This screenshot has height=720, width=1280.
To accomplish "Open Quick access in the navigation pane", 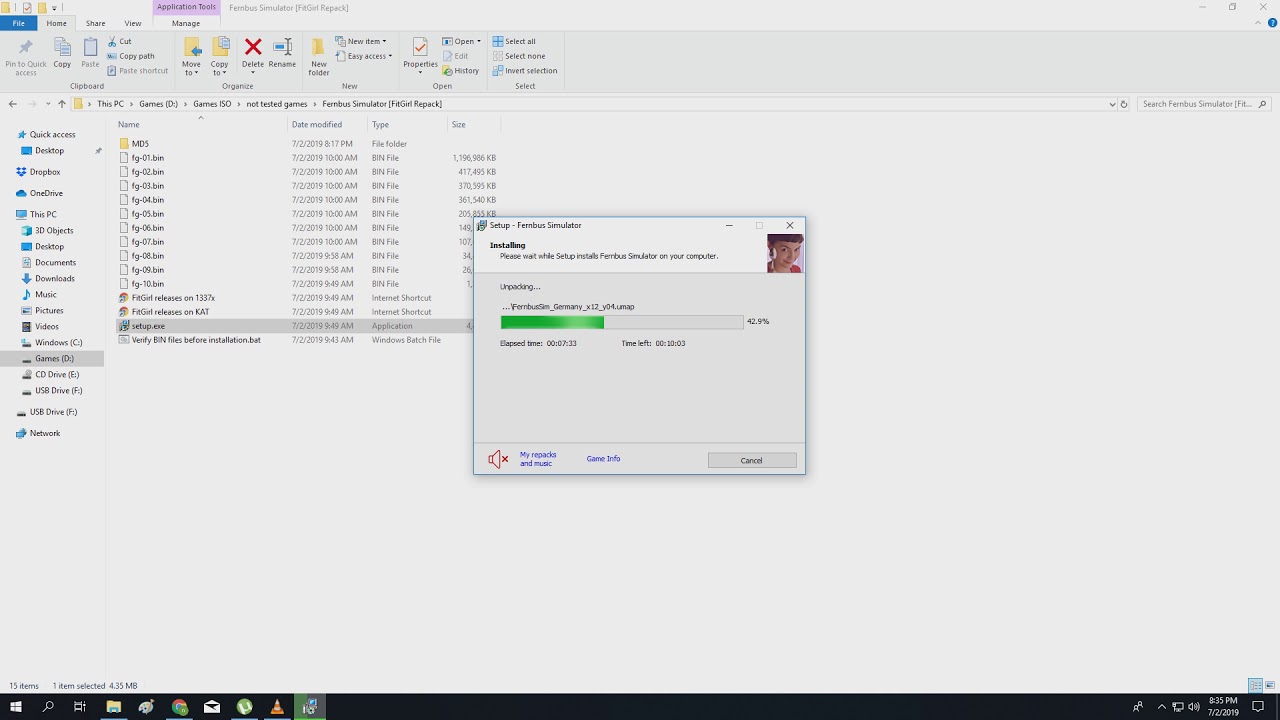I will pyautogui.click(x=52, y=135).
